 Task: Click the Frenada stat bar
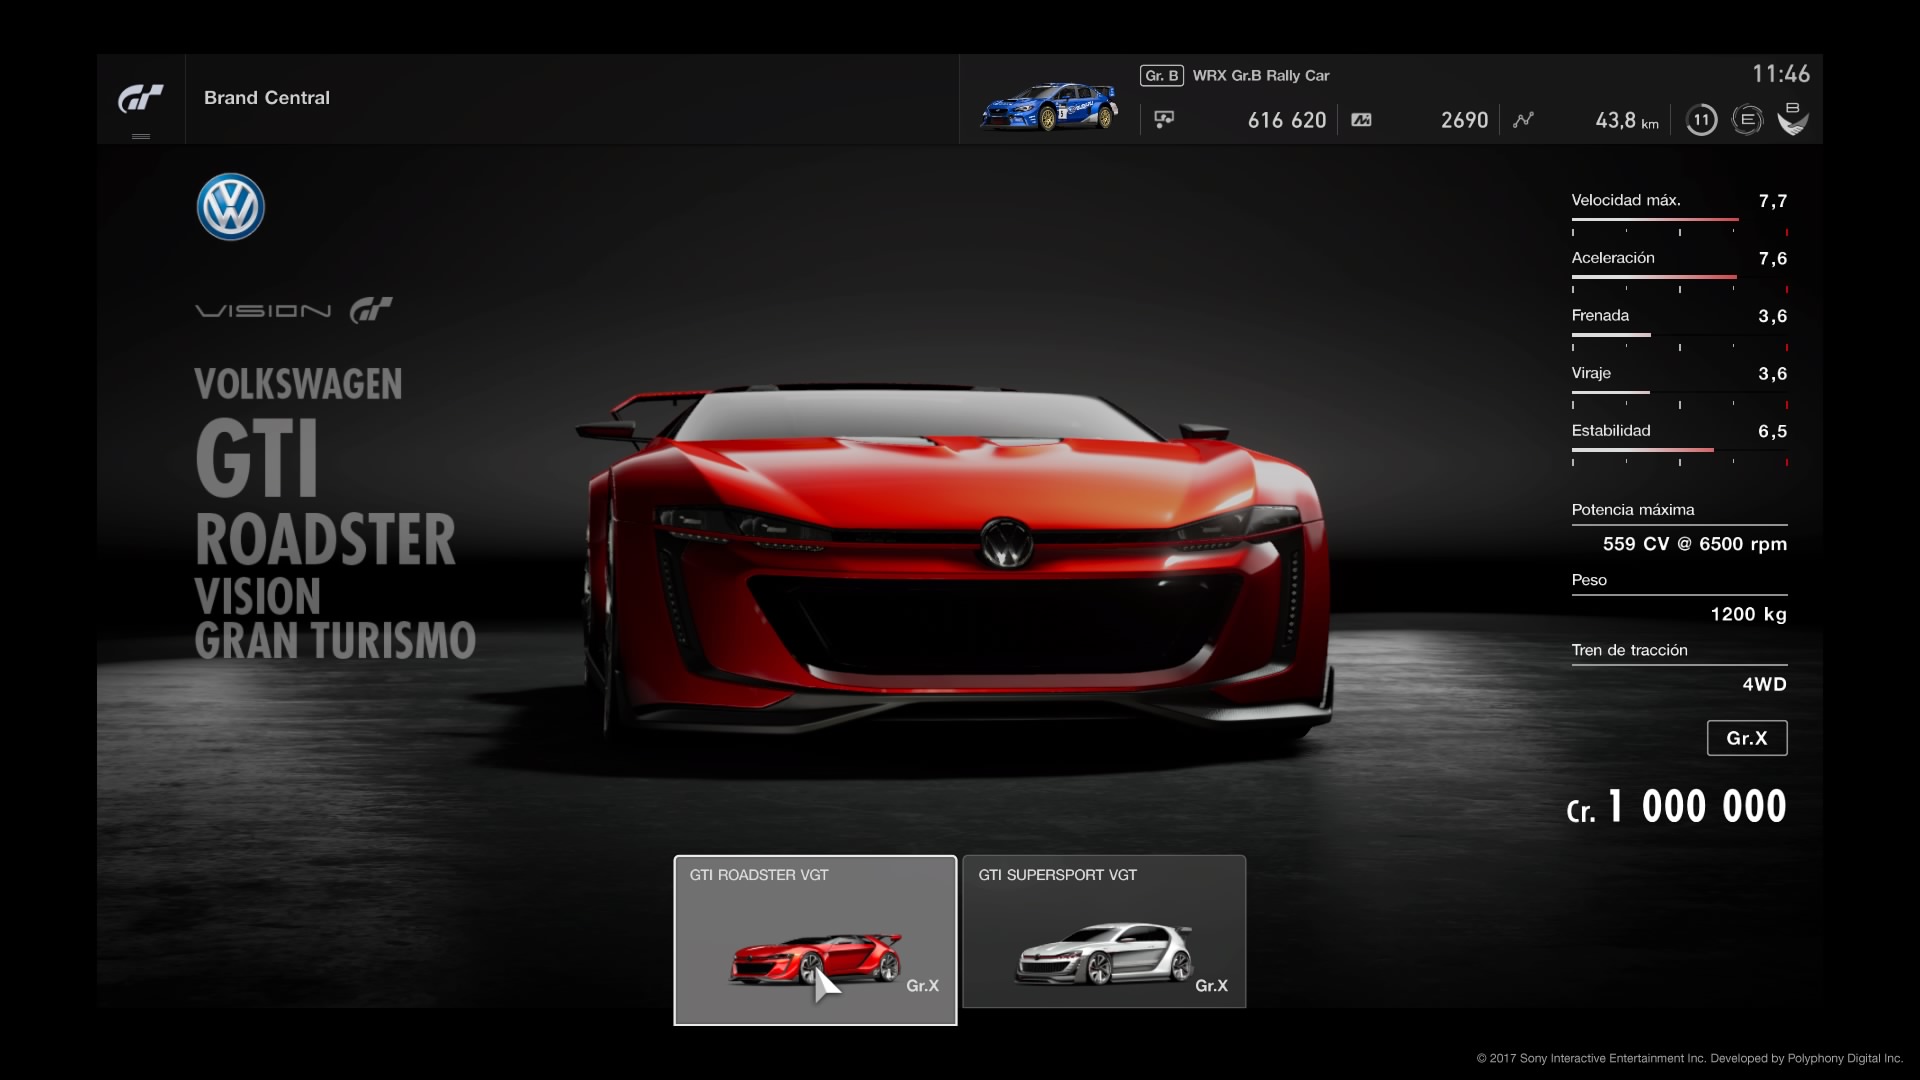click(1679, 335)
